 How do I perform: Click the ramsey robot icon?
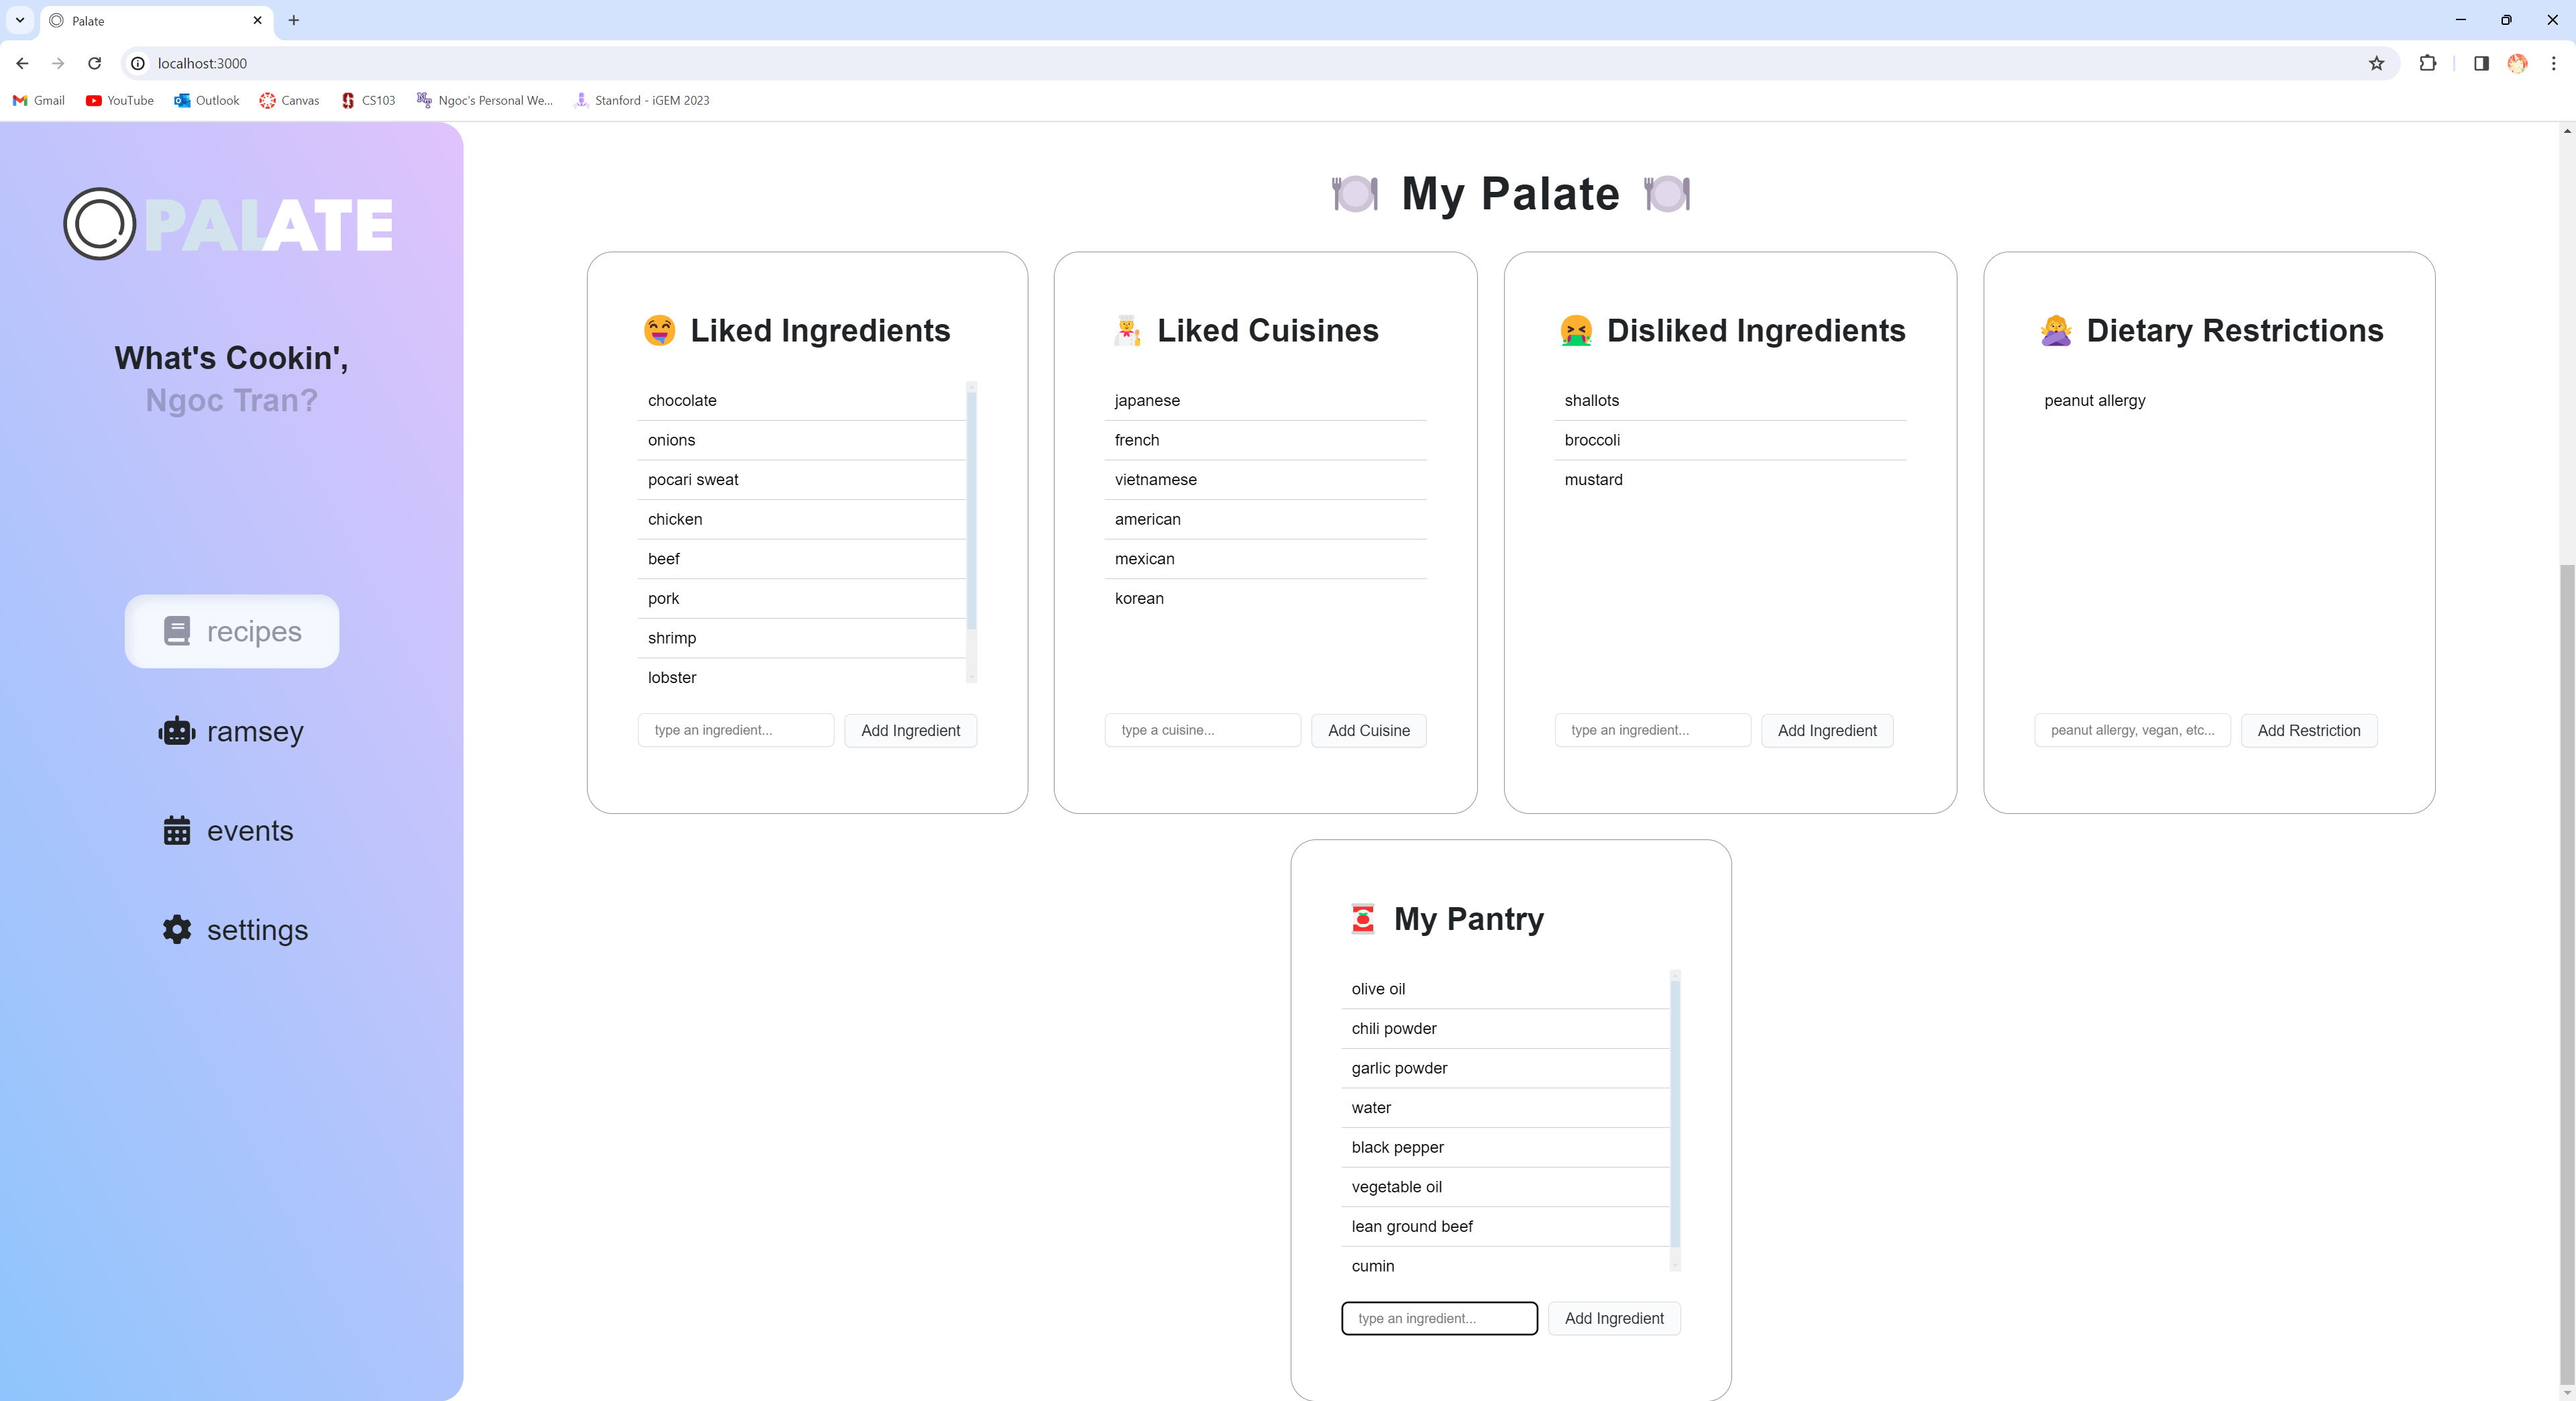(x=177, y=732)
